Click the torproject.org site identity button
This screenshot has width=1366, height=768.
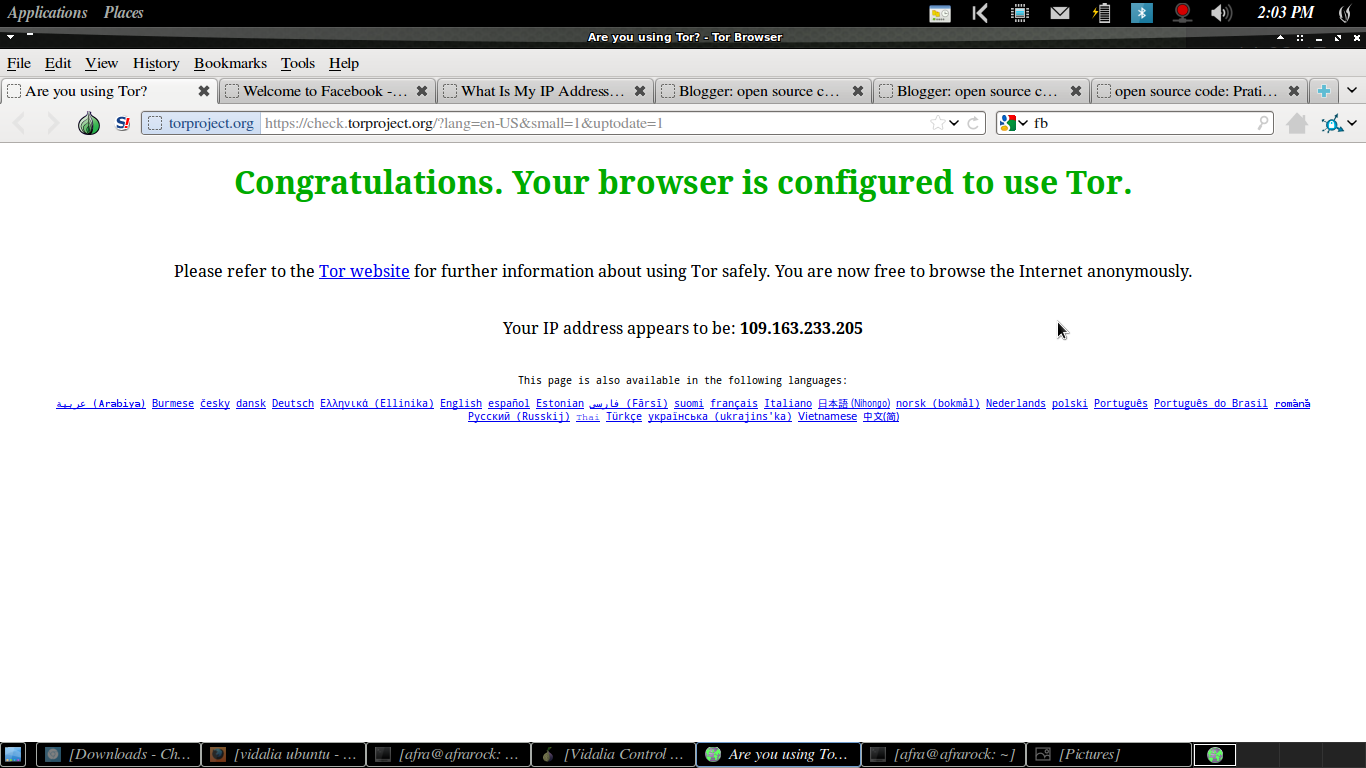[201, 123]
